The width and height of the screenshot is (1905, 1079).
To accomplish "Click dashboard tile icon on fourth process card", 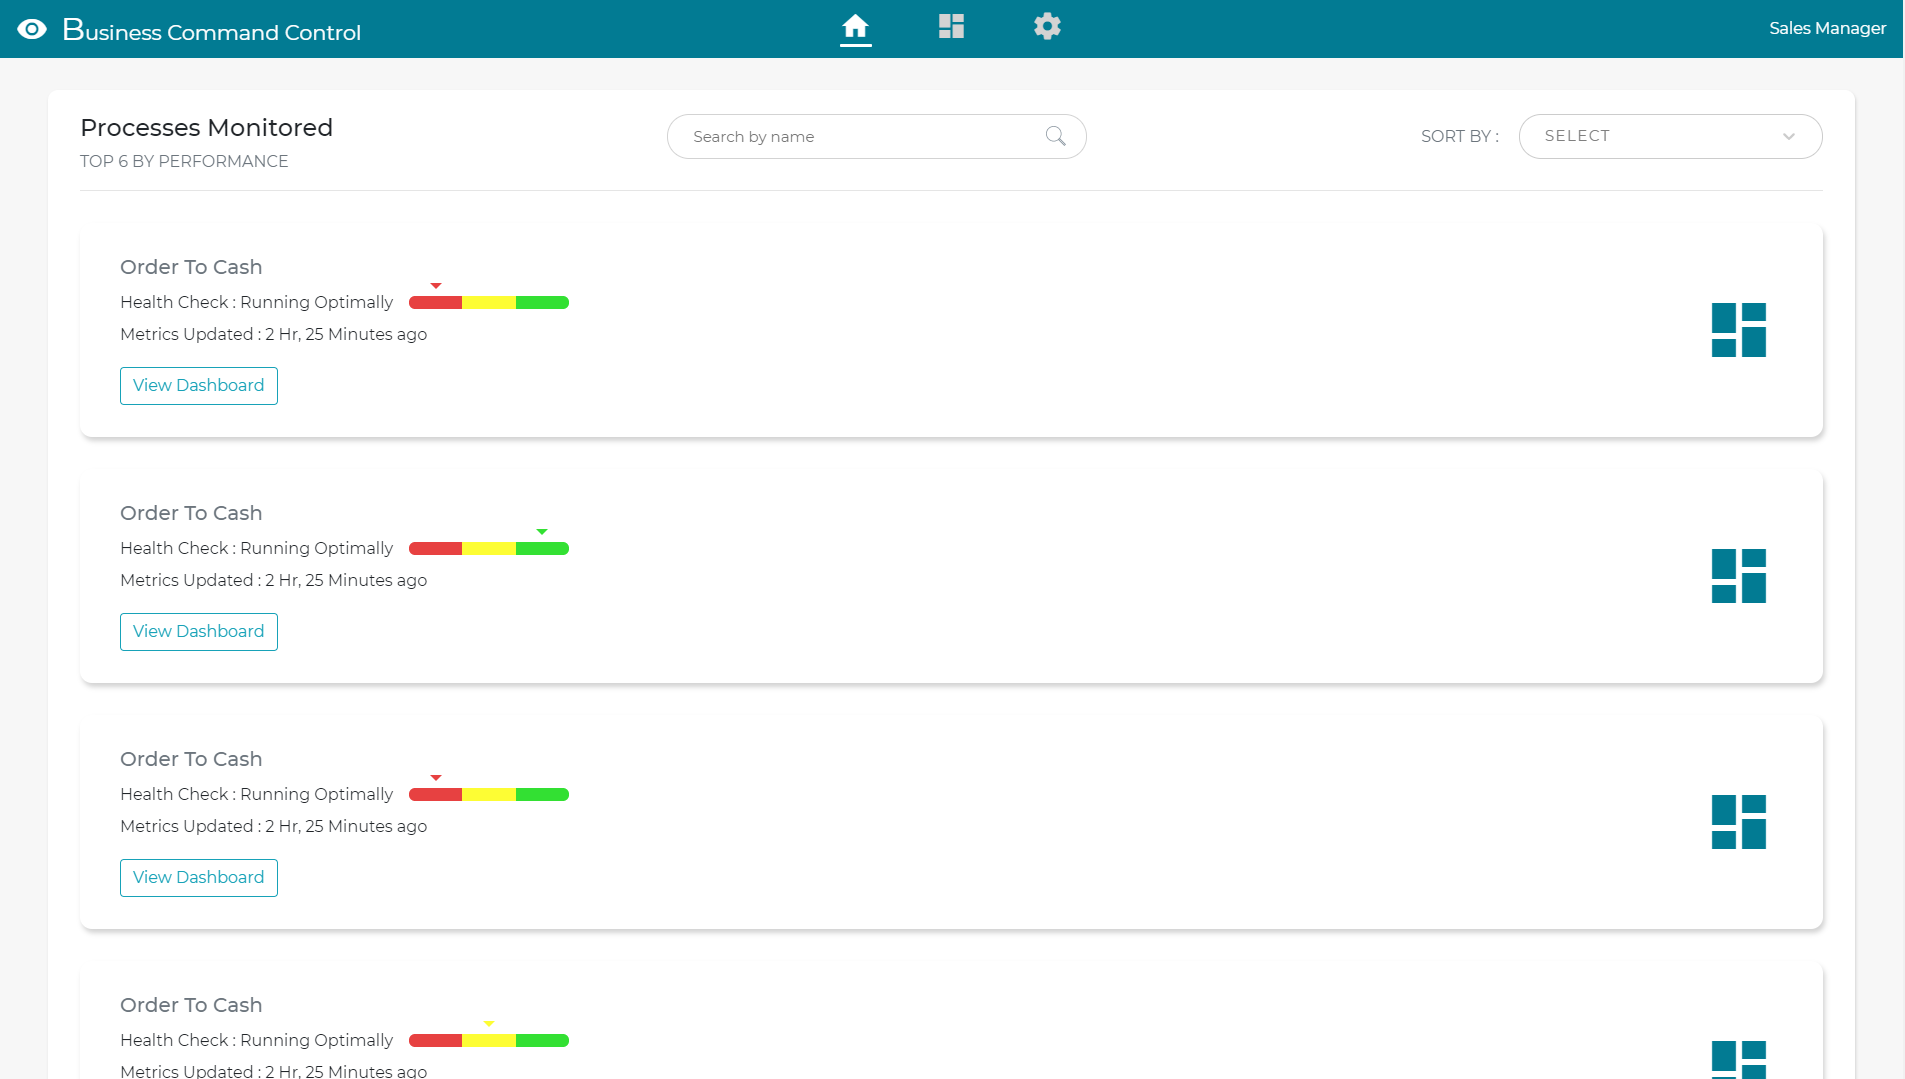I will [x=1738, y=1060].
